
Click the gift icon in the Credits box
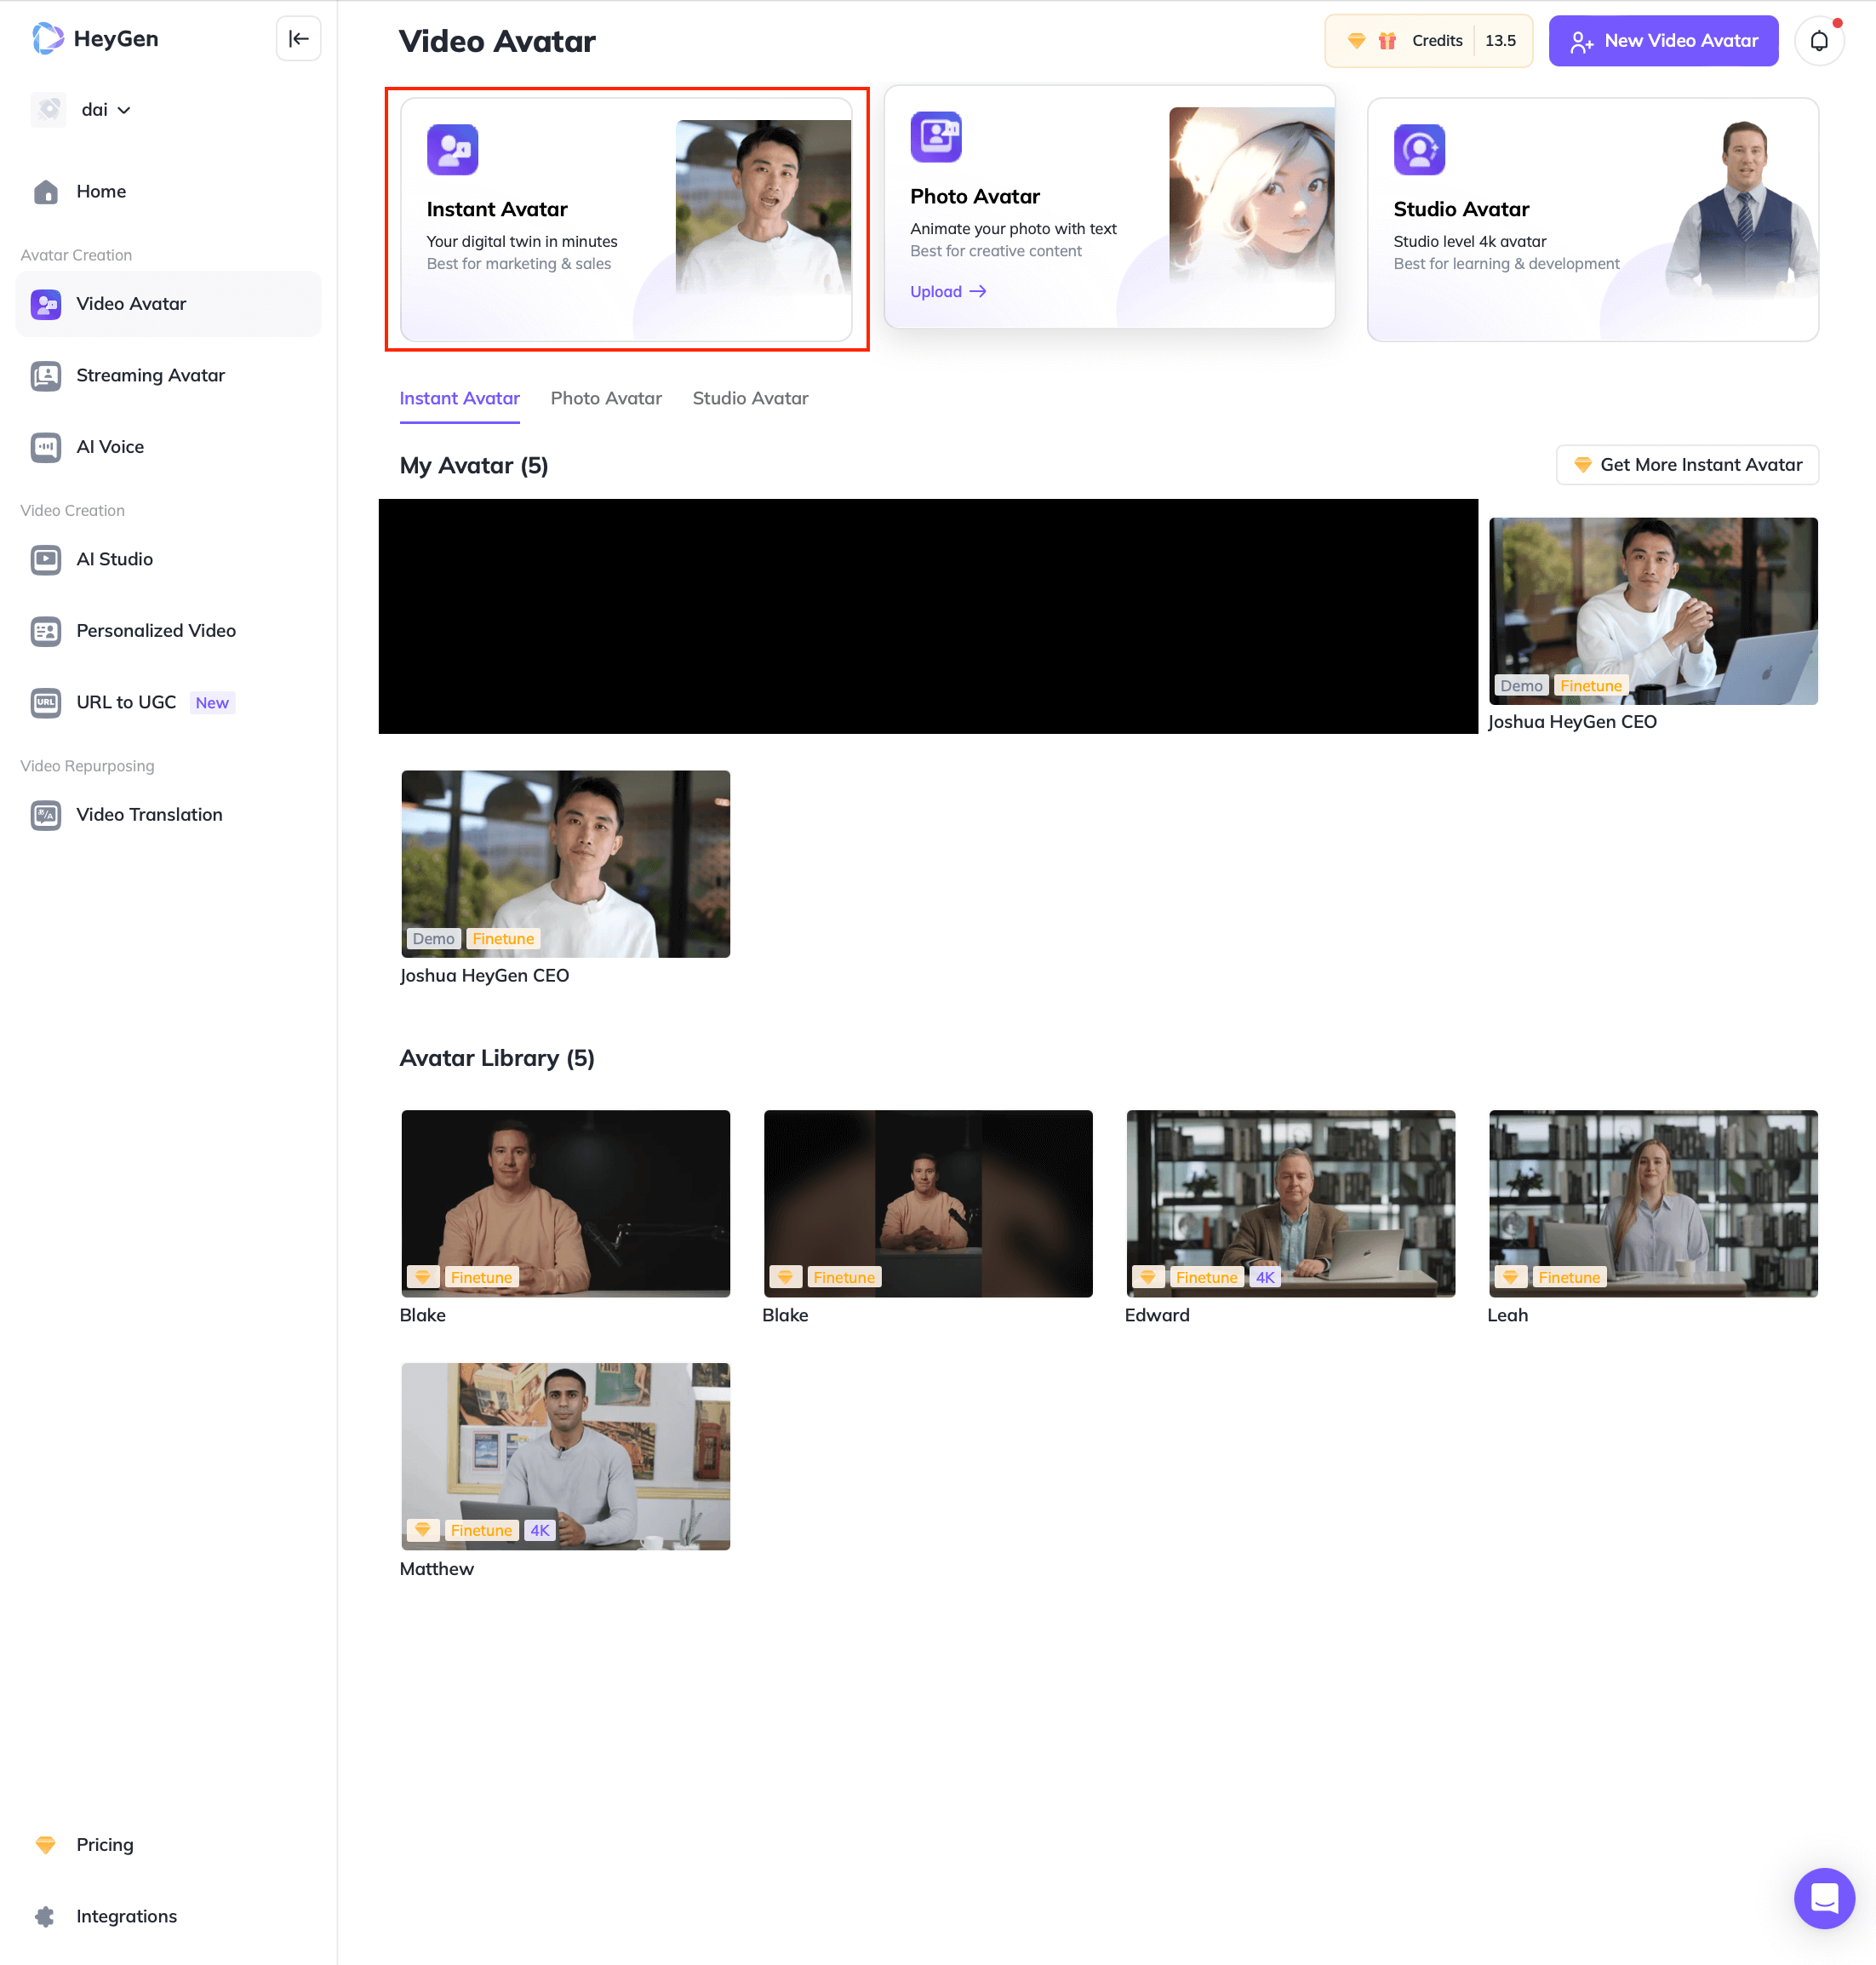tap(1387, 41)
